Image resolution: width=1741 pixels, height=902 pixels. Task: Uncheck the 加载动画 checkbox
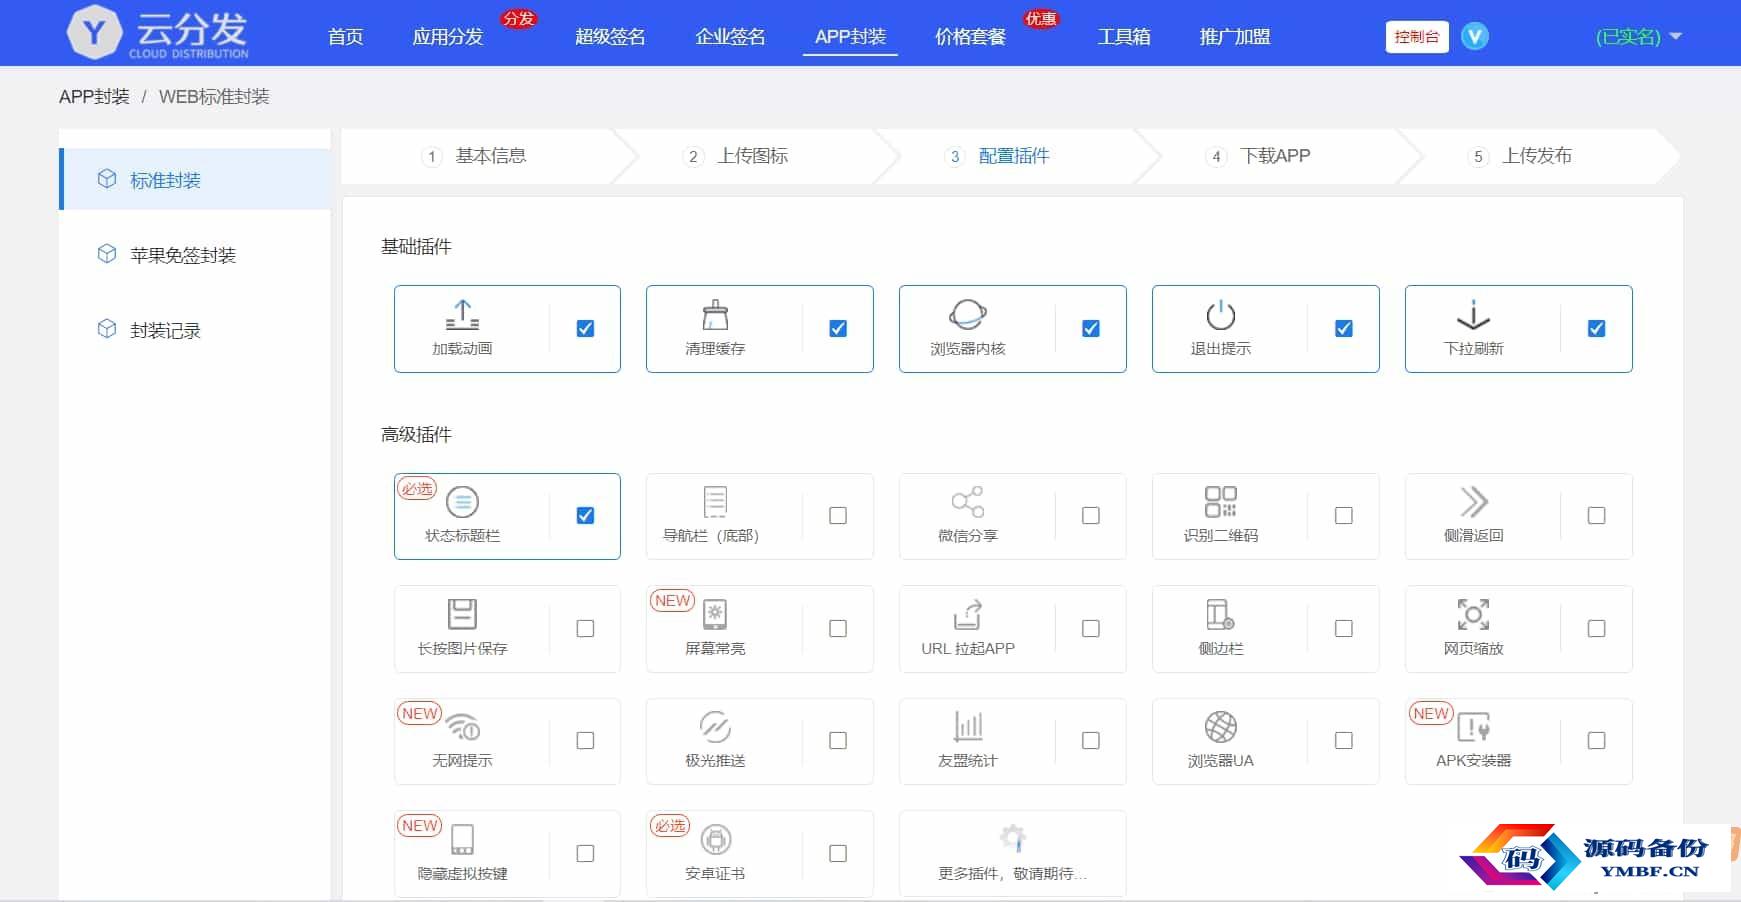point(586,328)
